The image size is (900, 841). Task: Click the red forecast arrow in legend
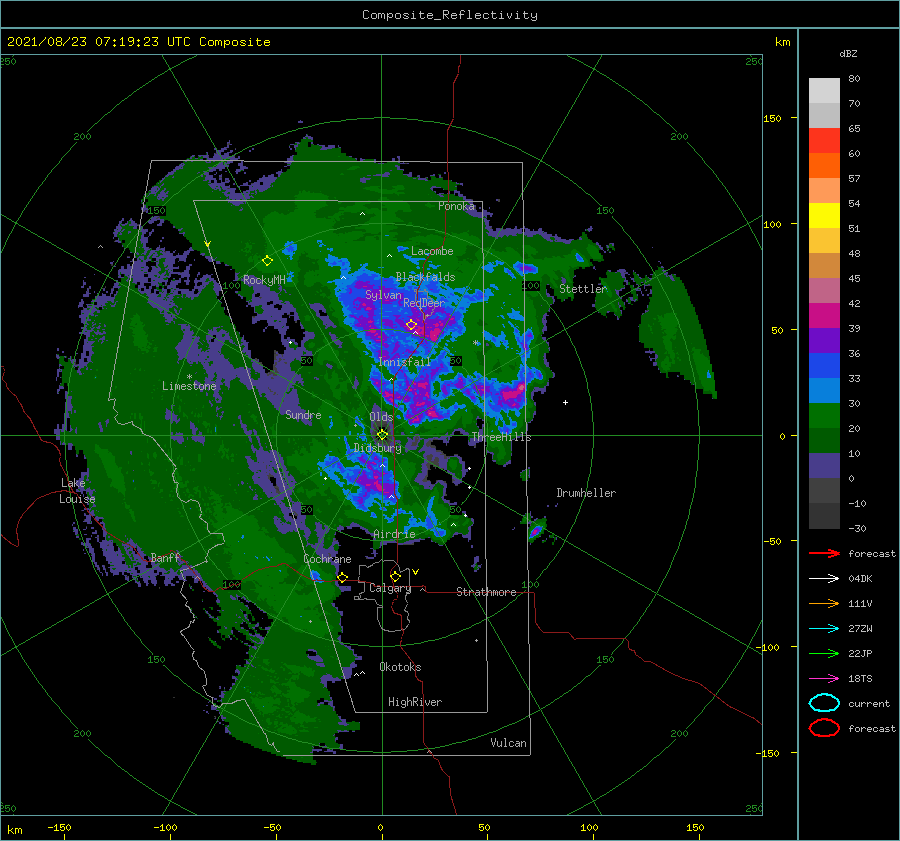(x=824, y=553)
